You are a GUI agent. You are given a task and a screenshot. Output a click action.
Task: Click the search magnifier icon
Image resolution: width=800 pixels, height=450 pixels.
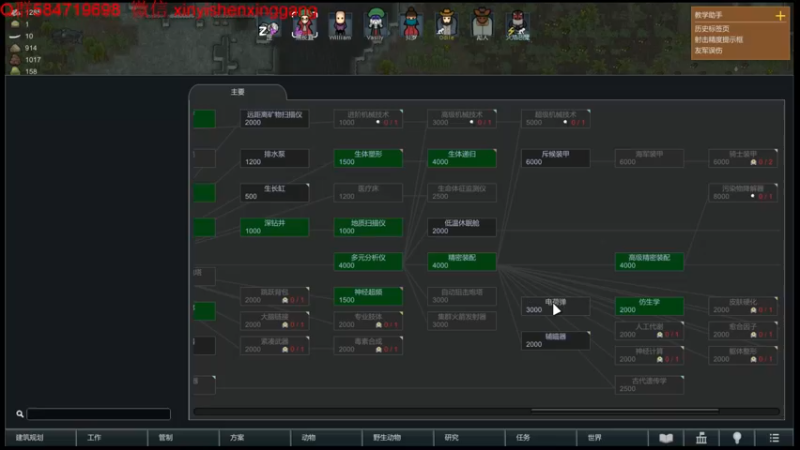point(20,414)
